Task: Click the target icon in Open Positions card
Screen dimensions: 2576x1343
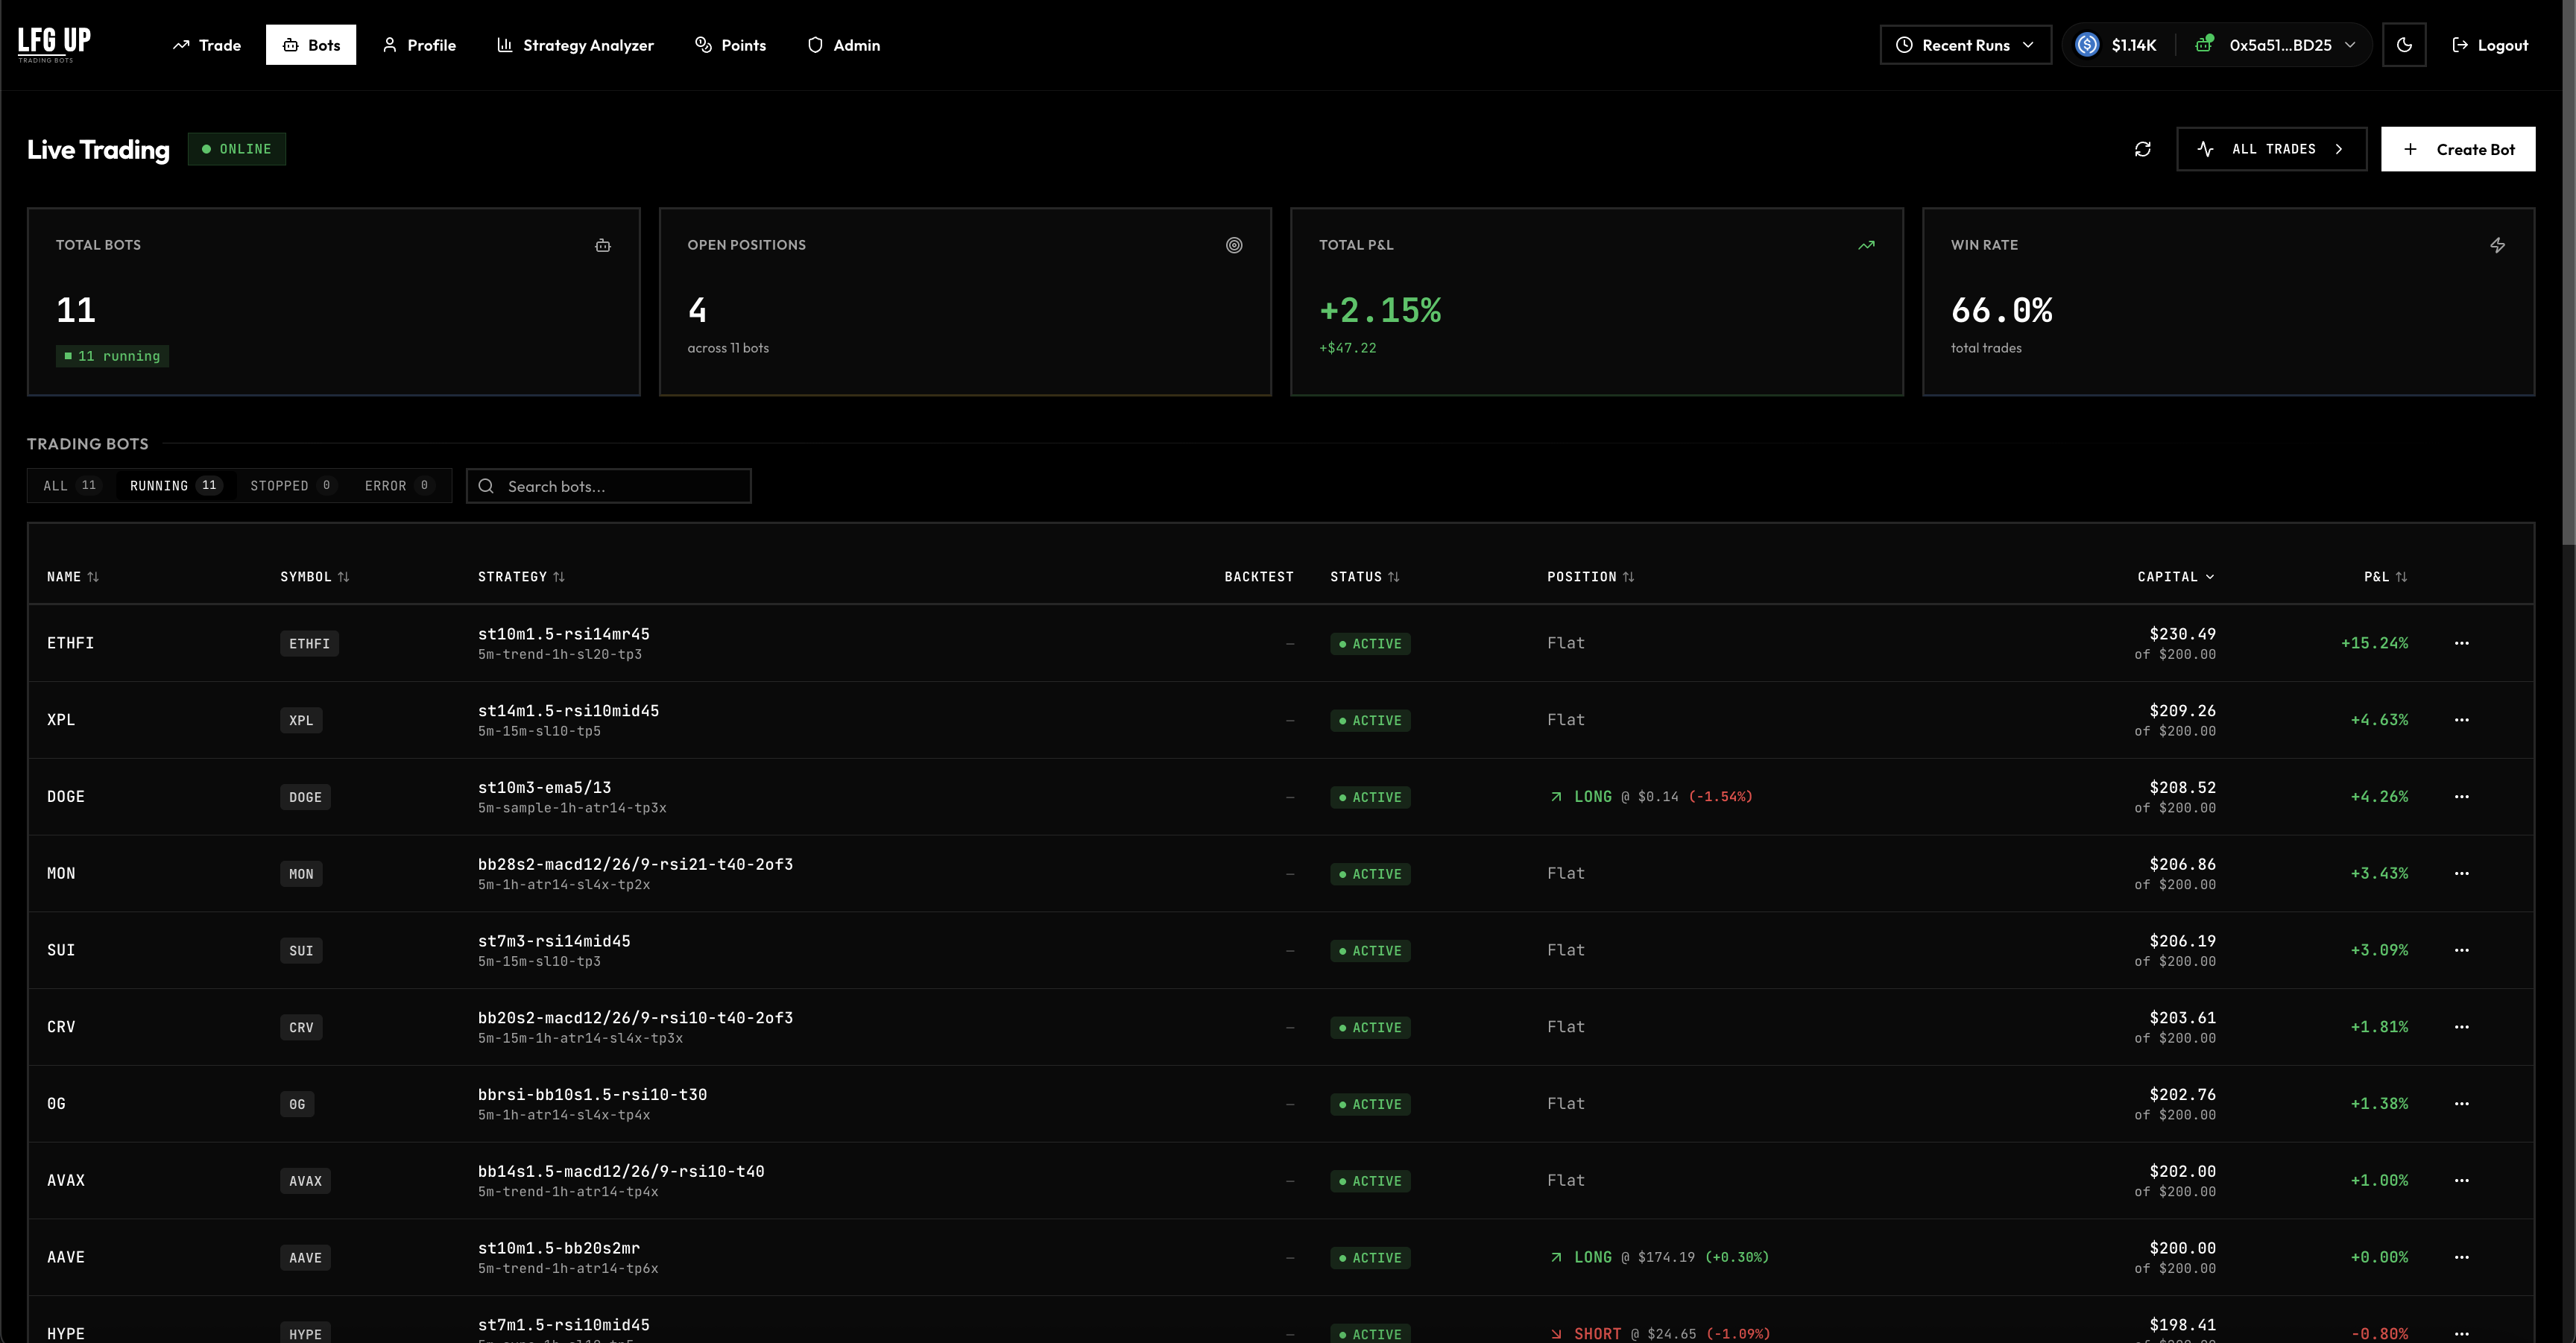Action: tap(1234, 245)
